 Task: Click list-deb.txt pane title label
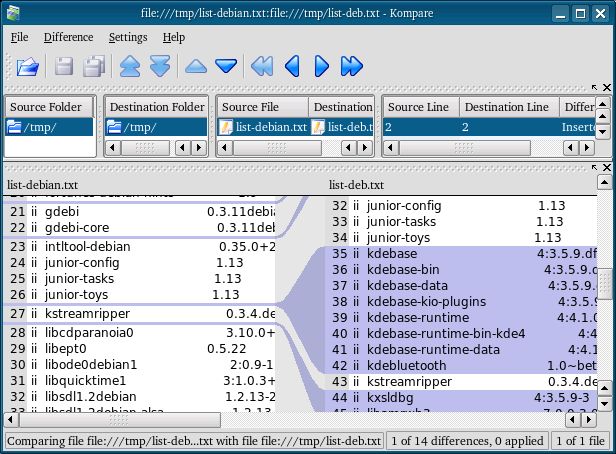tap(357, 185)
